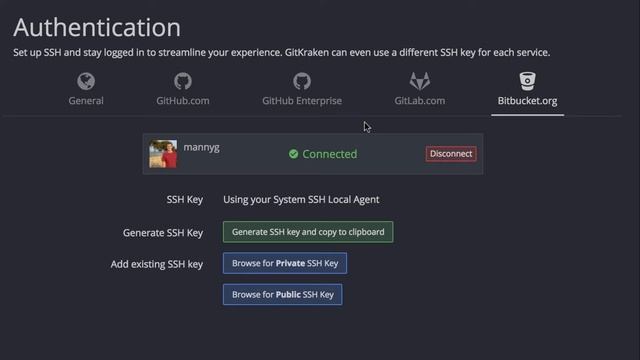Switch to the General tab label
This screenshot has width=640, height=360.
point(86,100)
